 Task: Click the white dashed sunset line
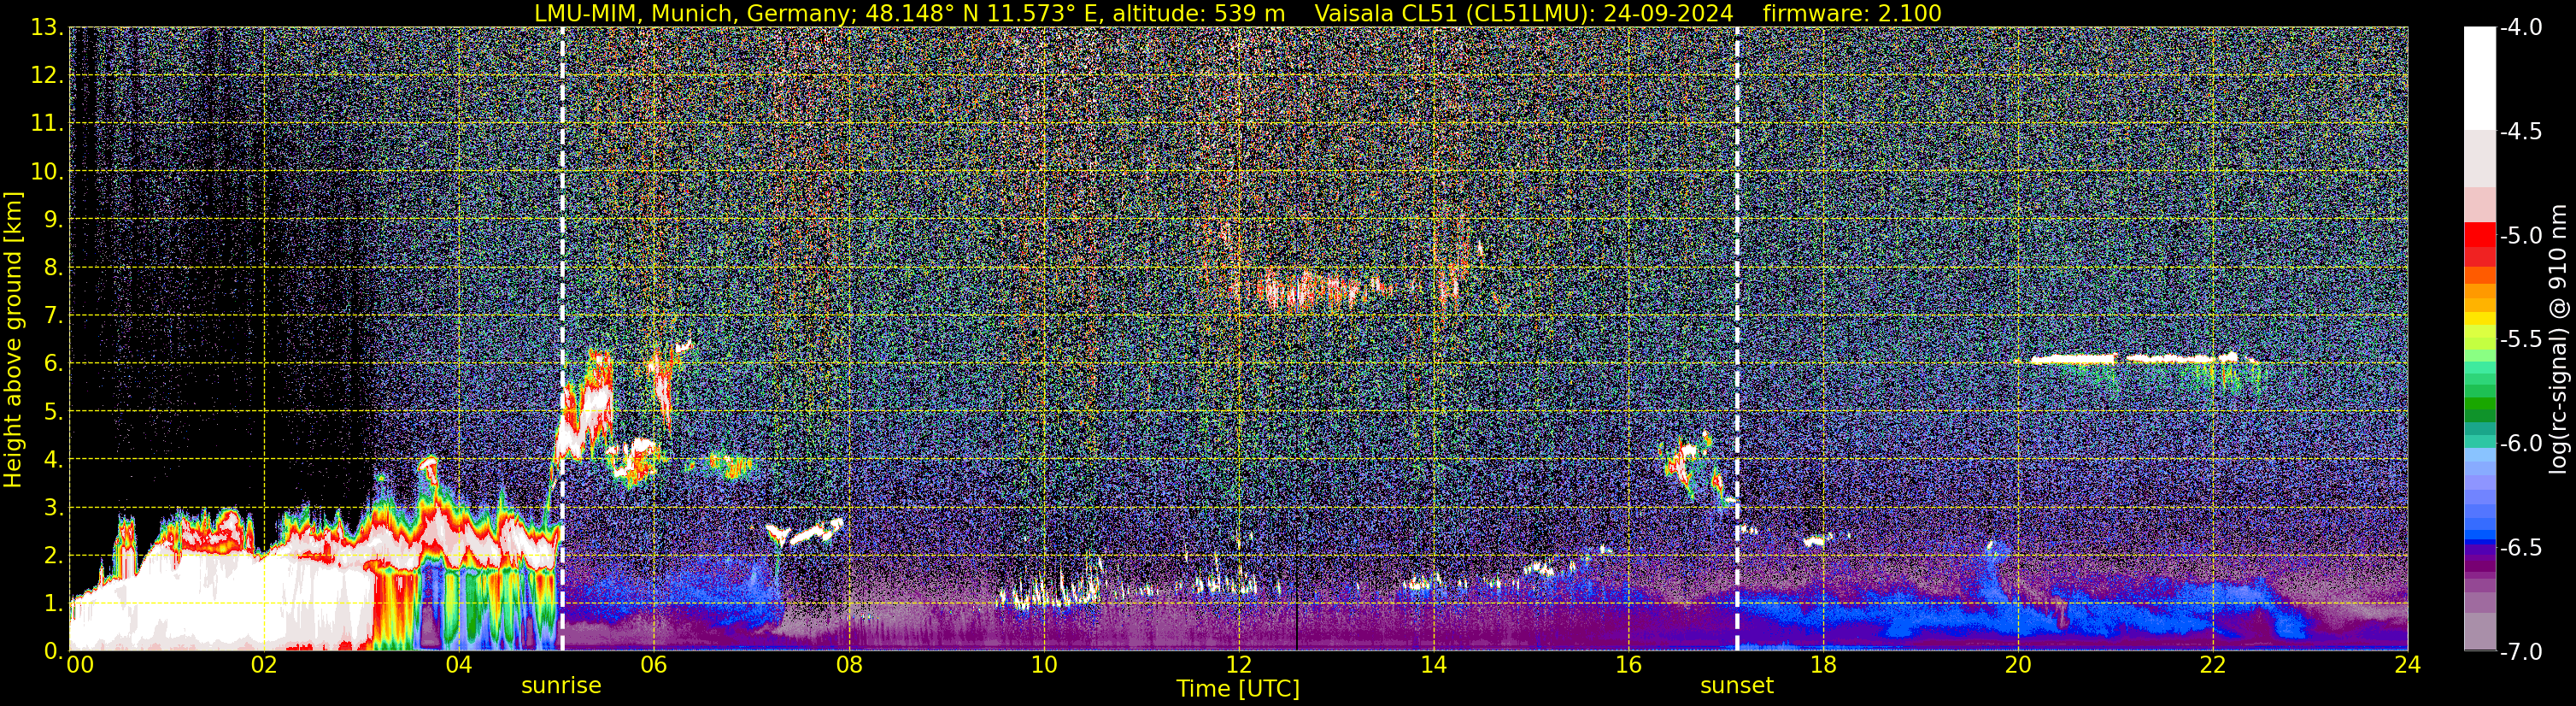pos(1737,340)
